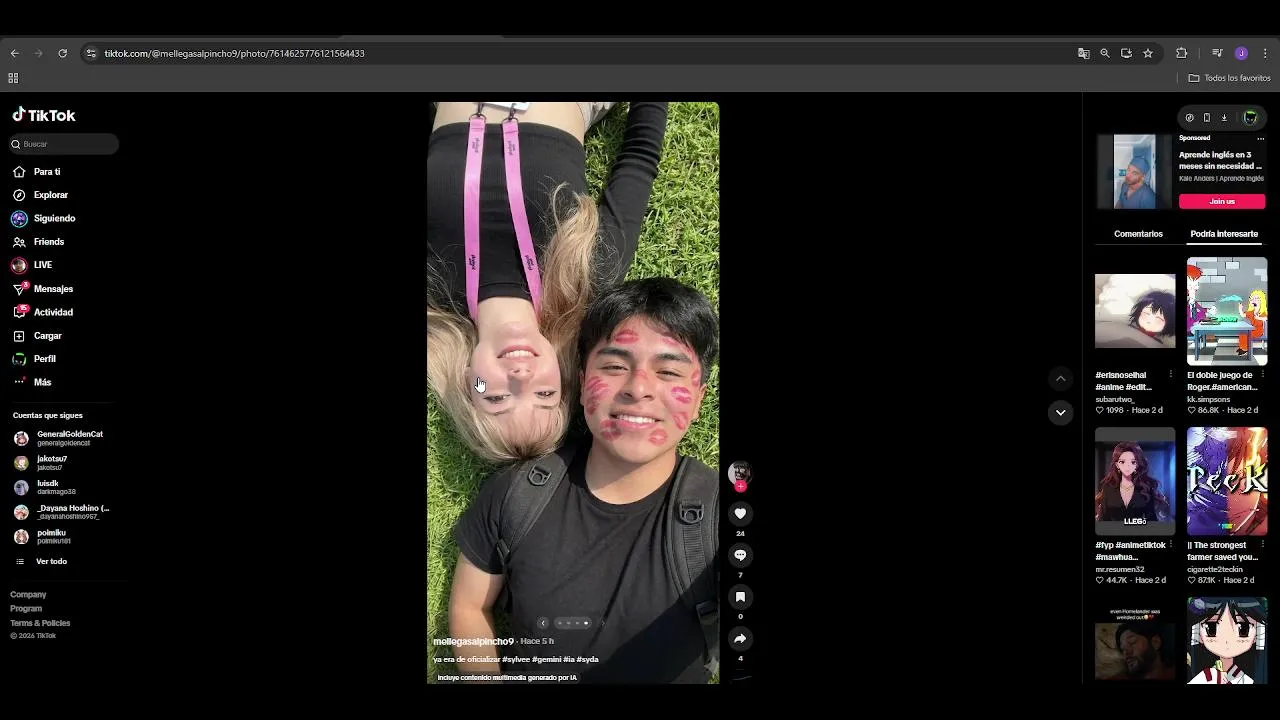Viewport: 1280px width, 720px height.
Task: Open the Friends section
Action: tap(38, 242)
